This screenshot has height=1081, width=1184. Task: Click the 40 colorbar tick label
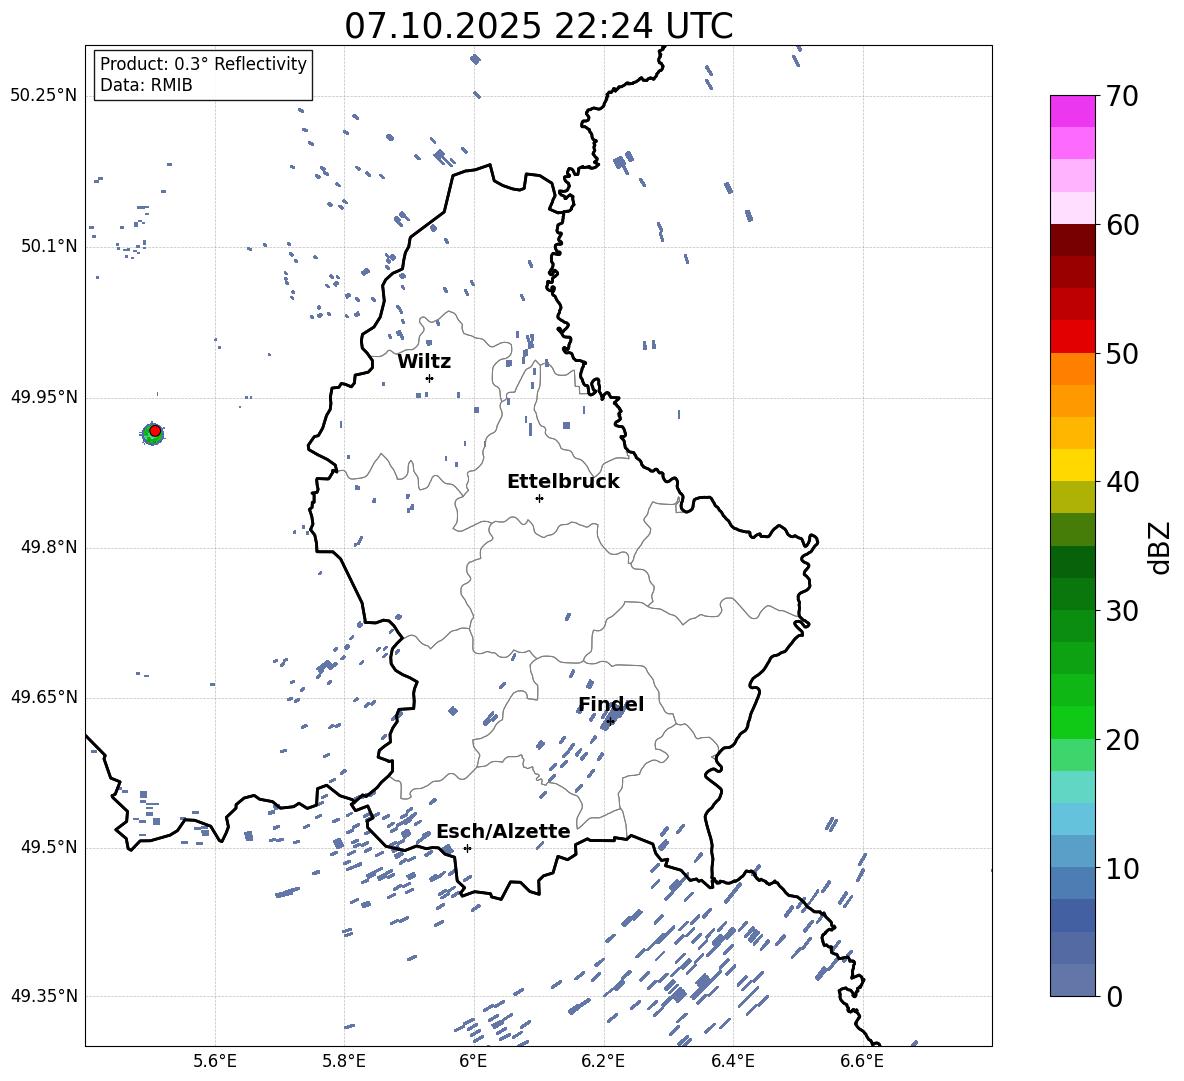[1122, 482]
